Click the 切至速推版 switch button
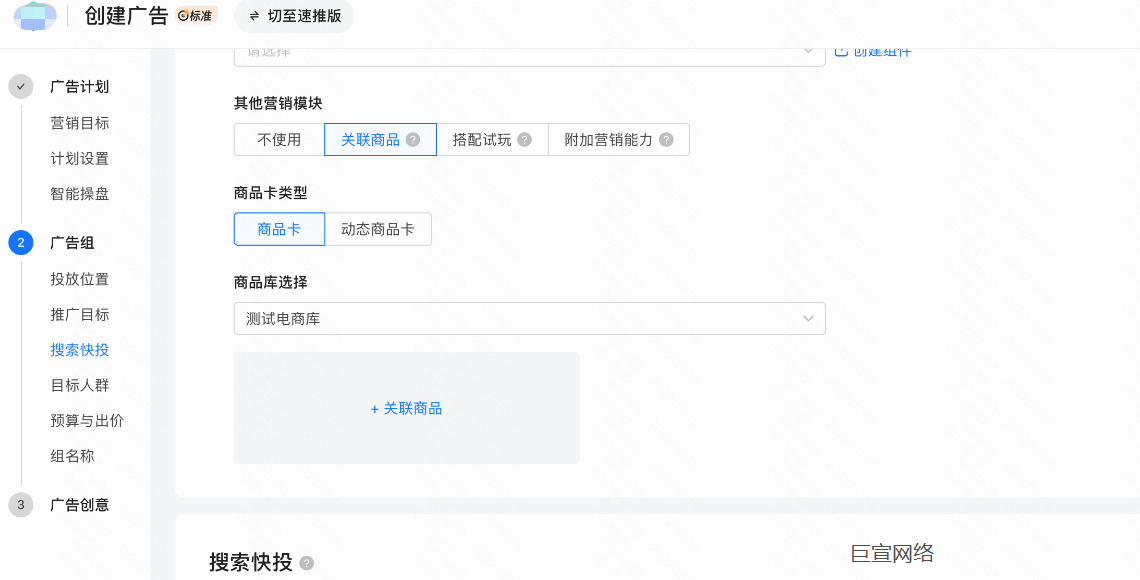The width and height of the screenshot is (1140, 580). tap(294, 16)
